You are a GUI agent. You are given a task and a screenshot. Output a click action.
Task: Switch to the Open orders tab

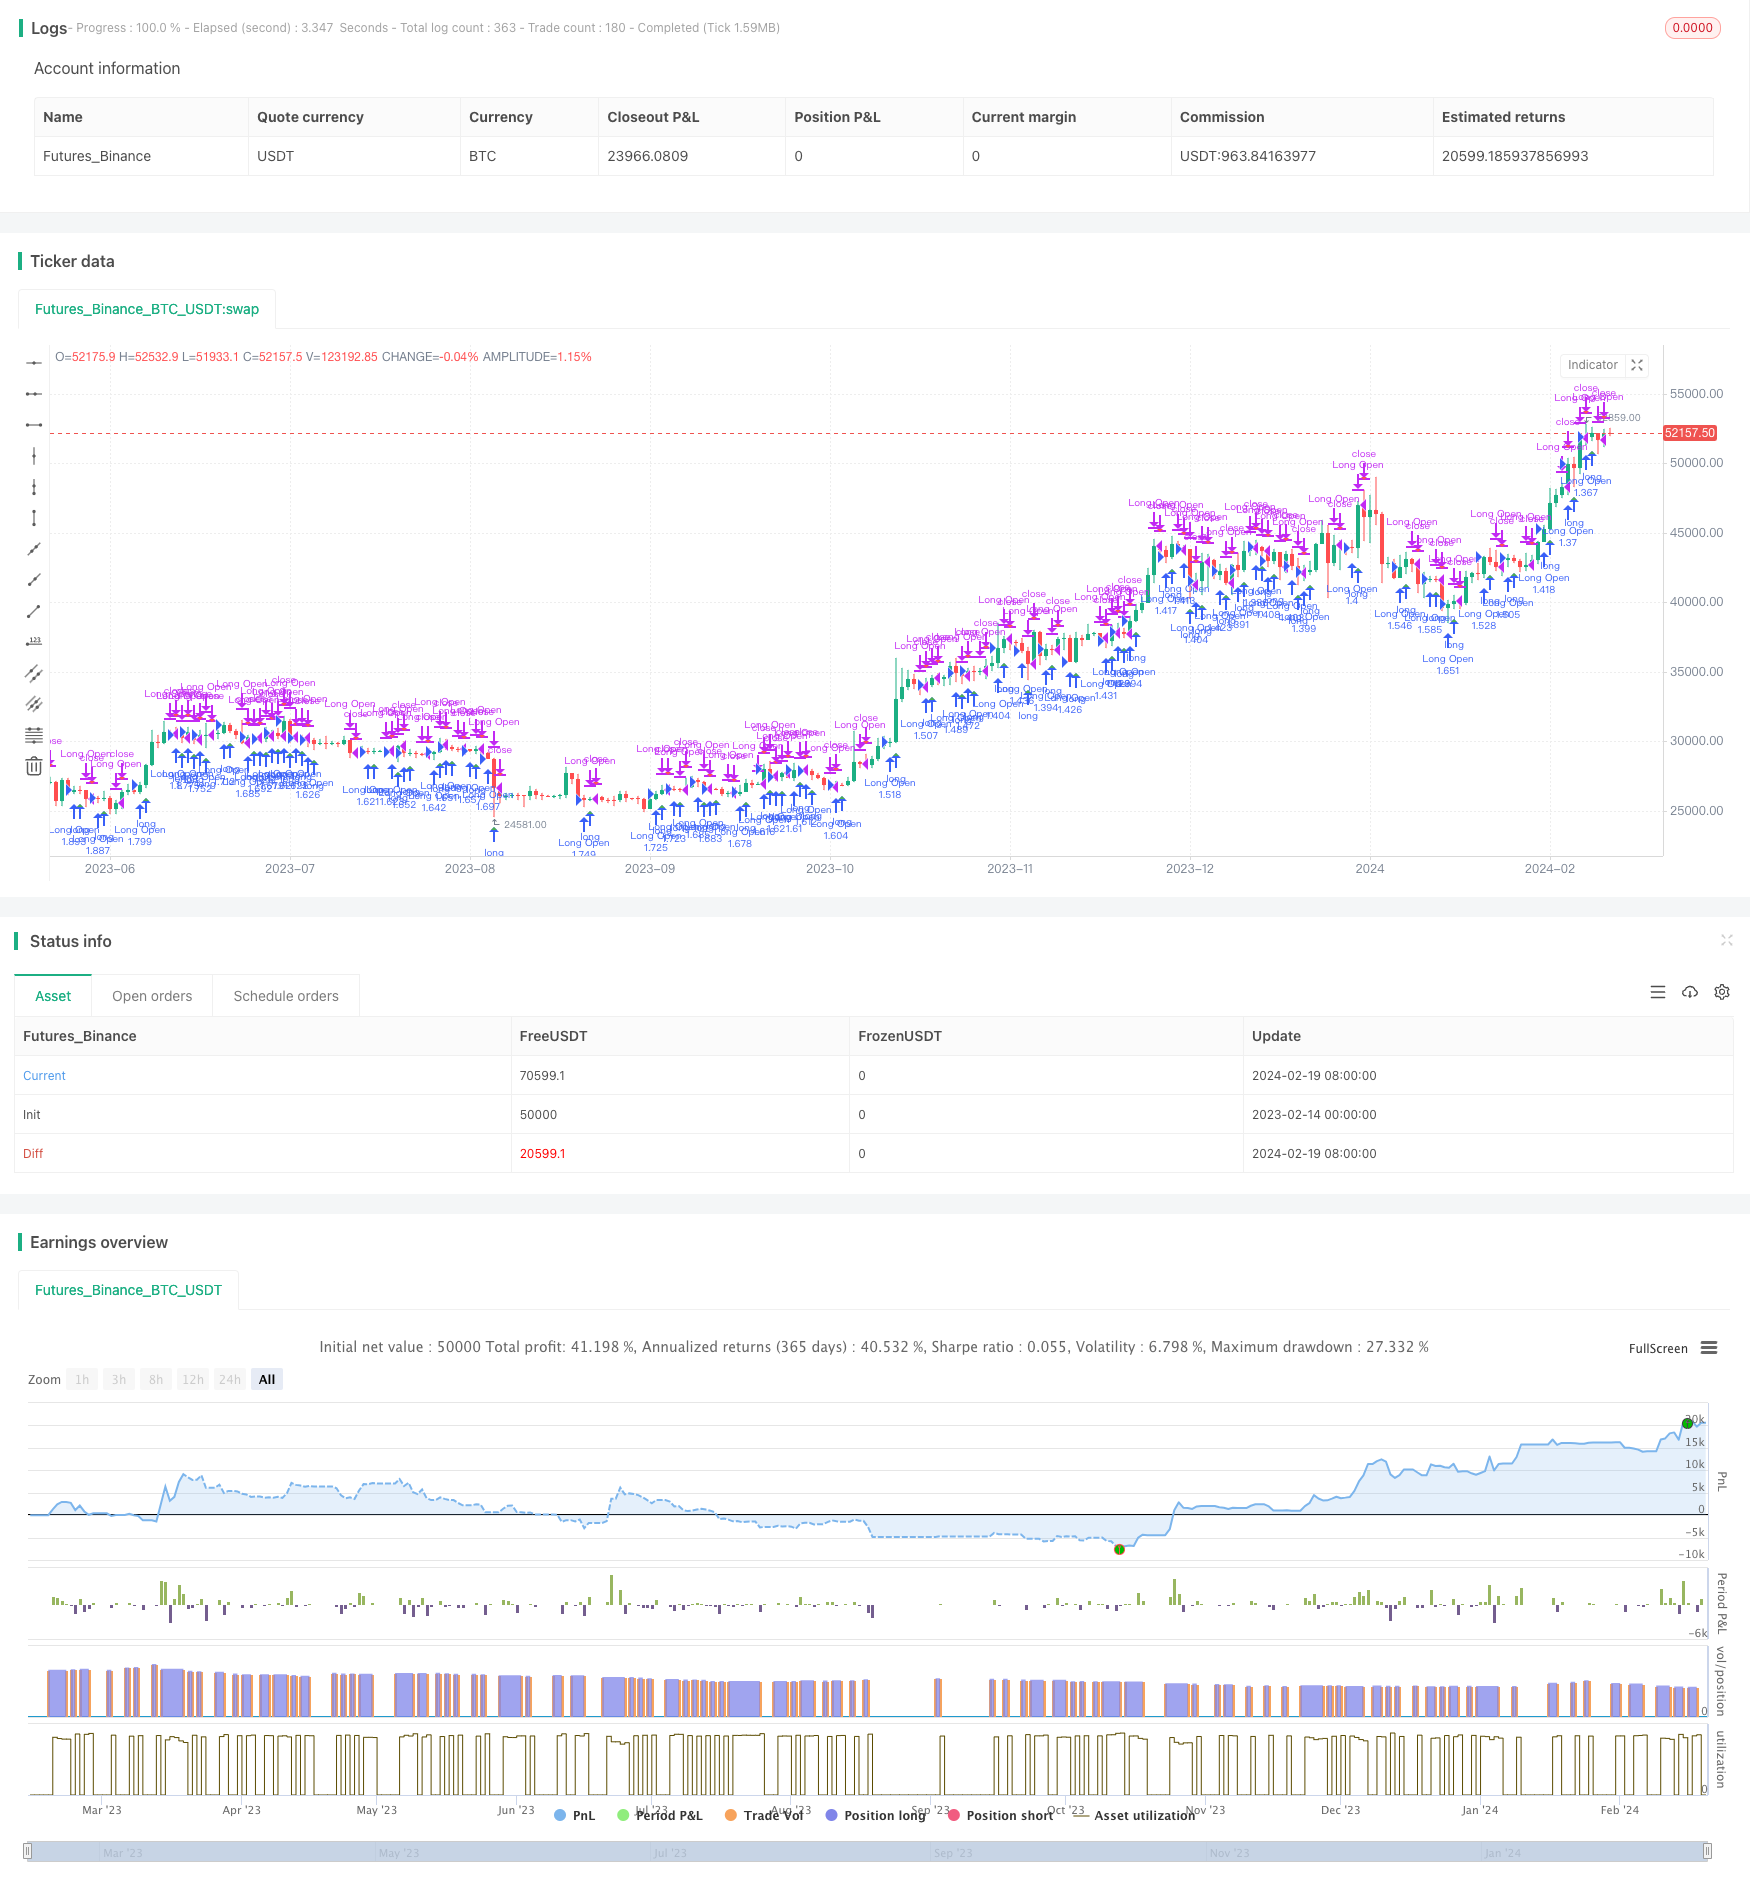coord(152,996)
